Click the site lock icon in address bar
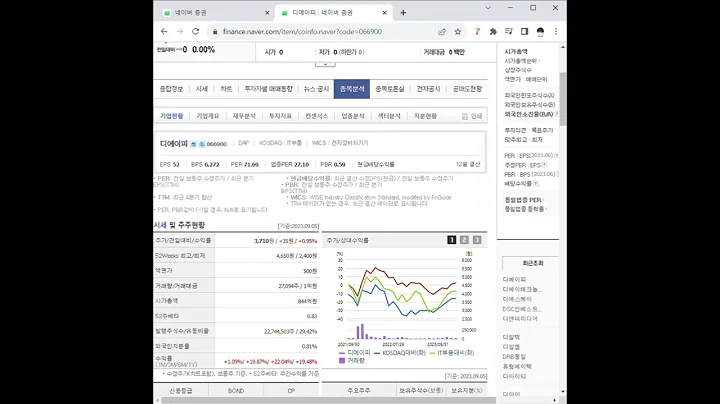 (x=215, y=32)
